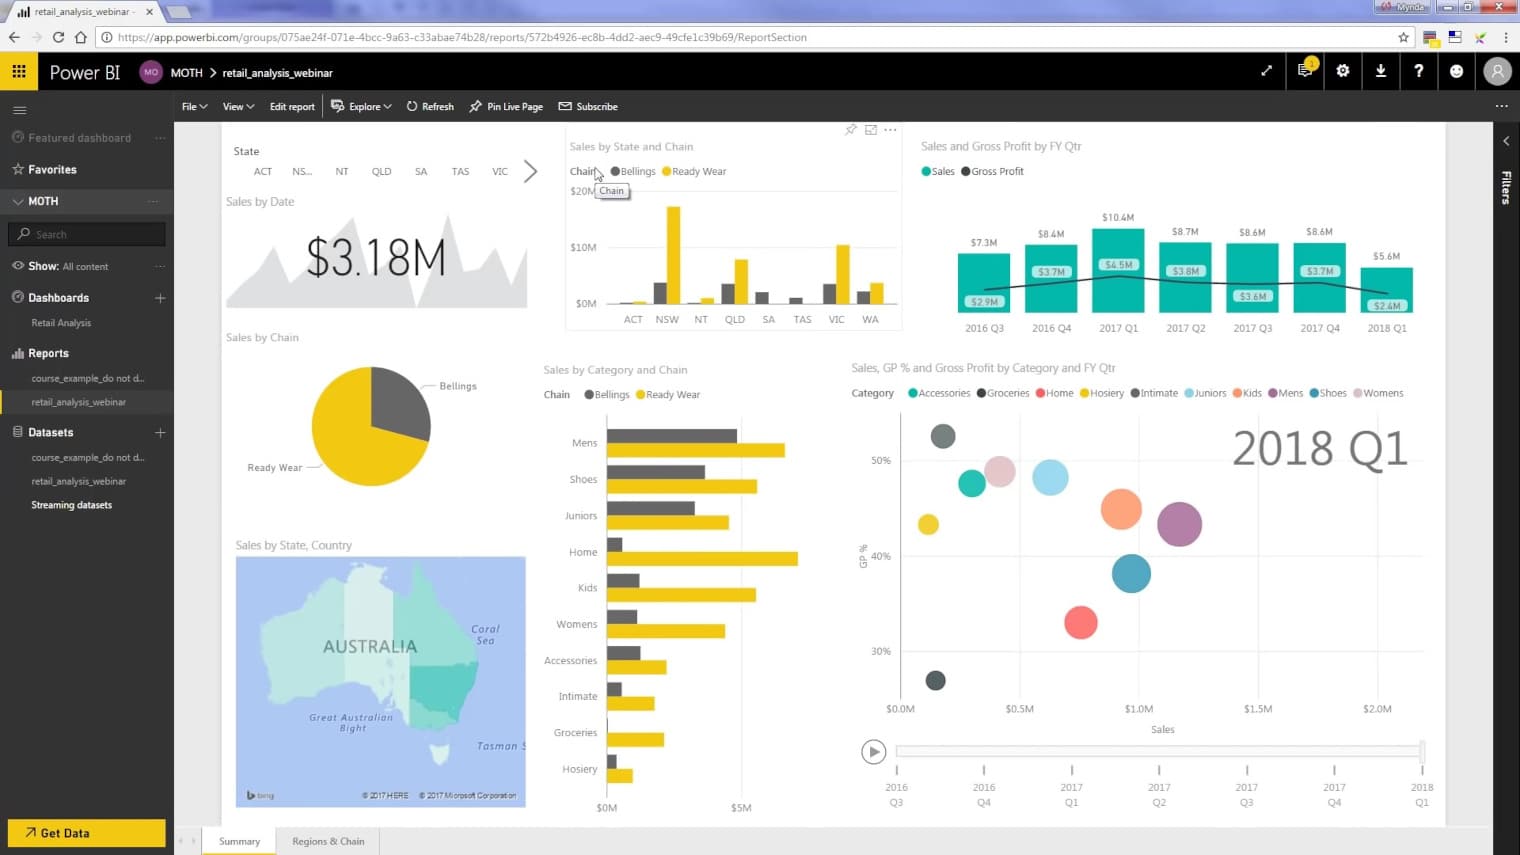Toggle the Bellings series in the legend
This screenshot has height=855, width=1520.
pyautogui.click(x=633, y=170)
